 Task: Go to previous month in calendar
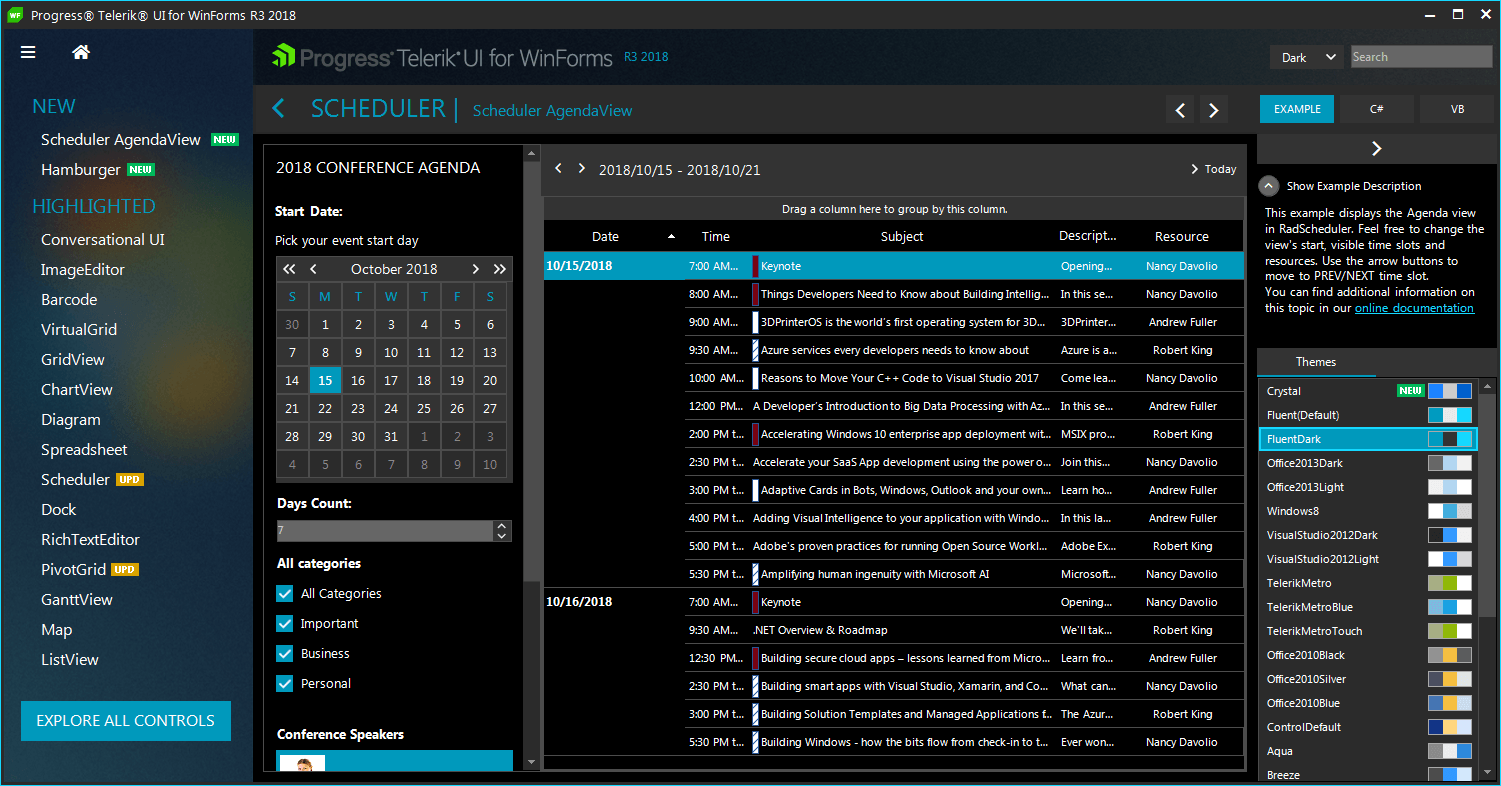click(x=313, y=269)
